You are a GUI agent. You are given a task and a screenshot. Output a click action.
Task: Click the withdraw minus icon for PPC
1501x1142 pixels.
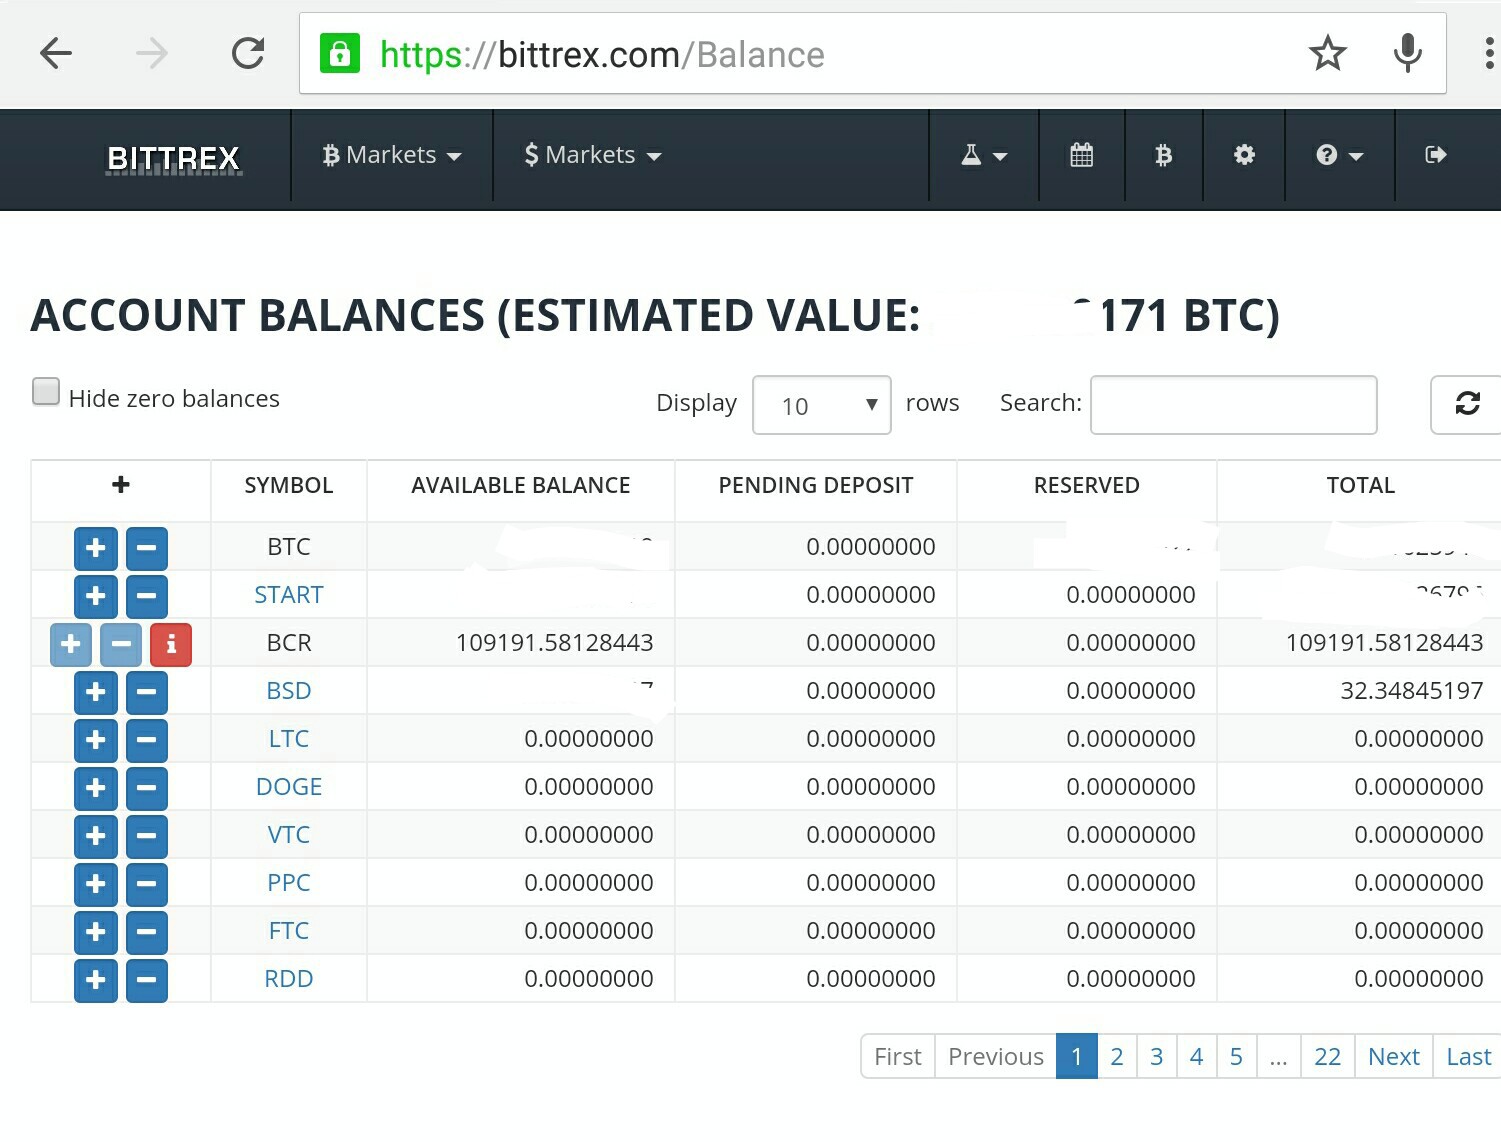(146, 884)
